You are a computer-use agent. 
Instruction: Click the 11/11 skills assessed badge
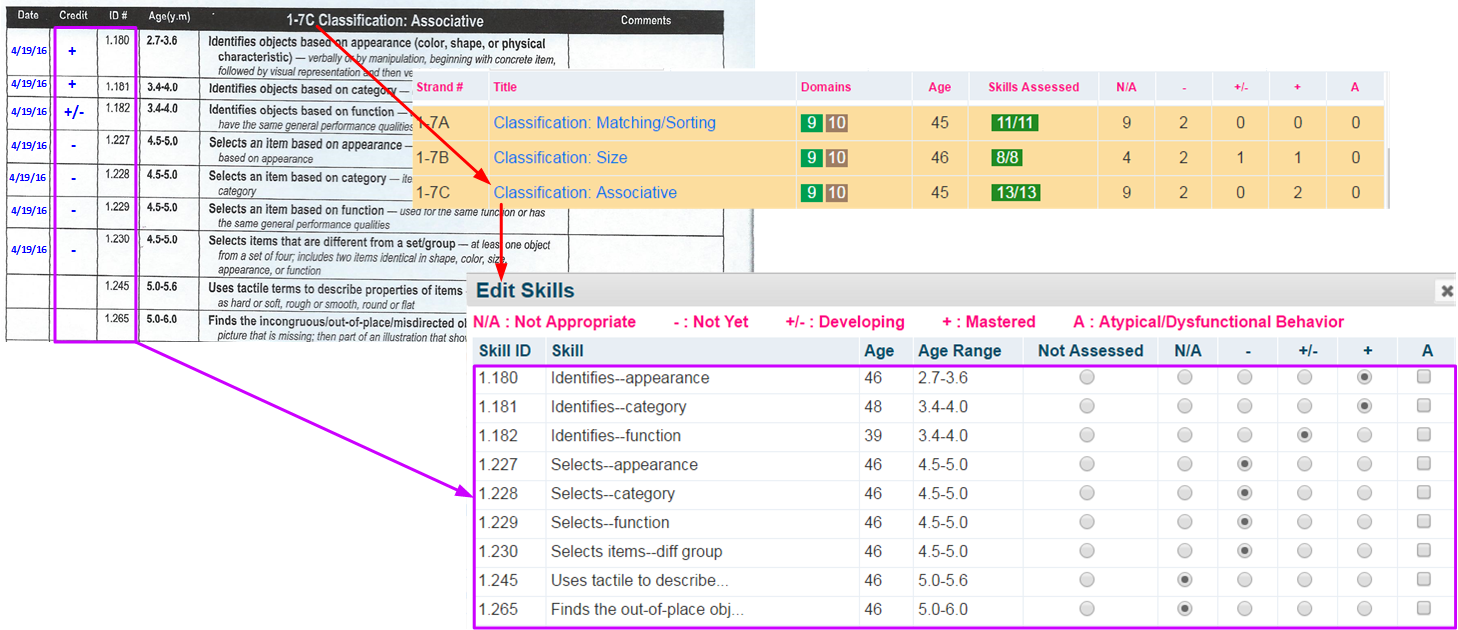coord(1015,123)
